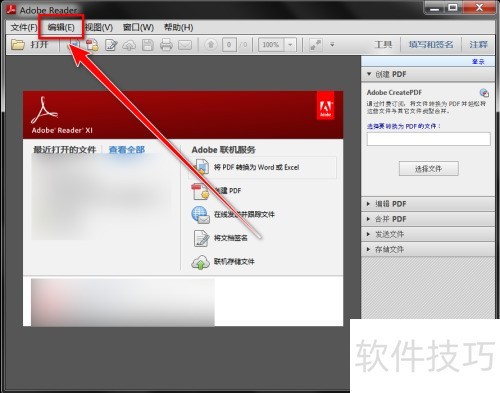Click the 登录 sign-in link
Viewport: 500px width, 393px height.
478,61
